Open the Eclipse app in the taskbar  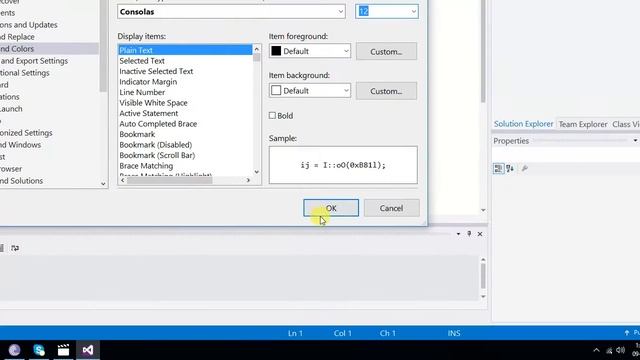pos(14,350)
